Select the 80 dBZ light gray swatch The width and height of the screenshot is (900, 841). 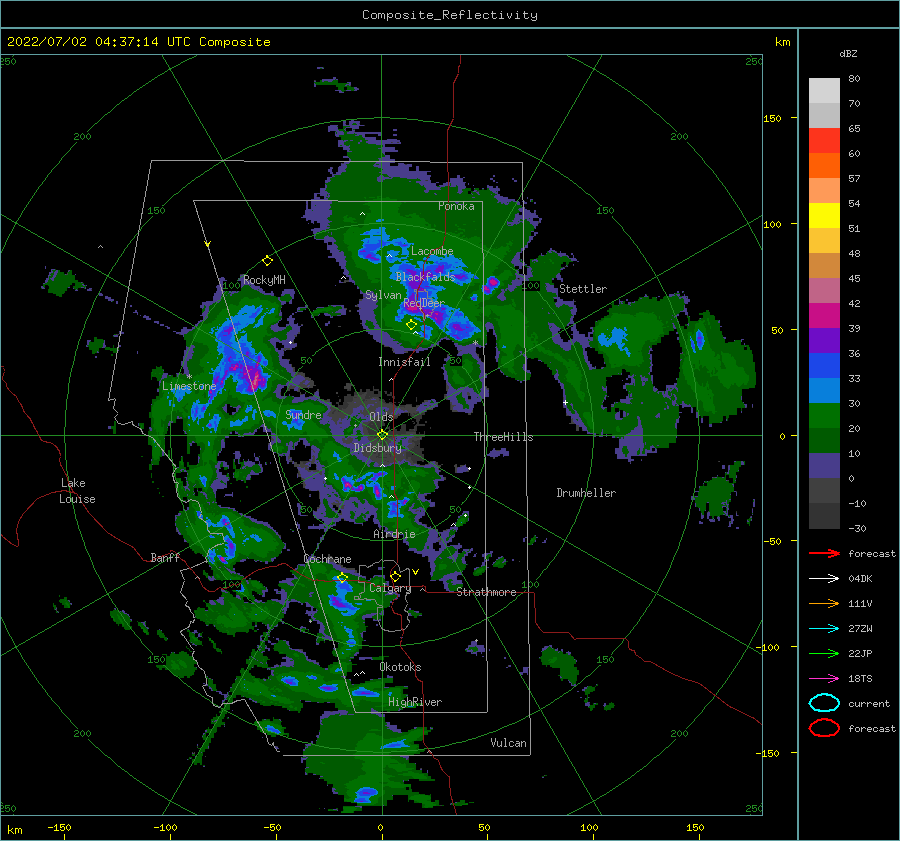click(824, 91)
